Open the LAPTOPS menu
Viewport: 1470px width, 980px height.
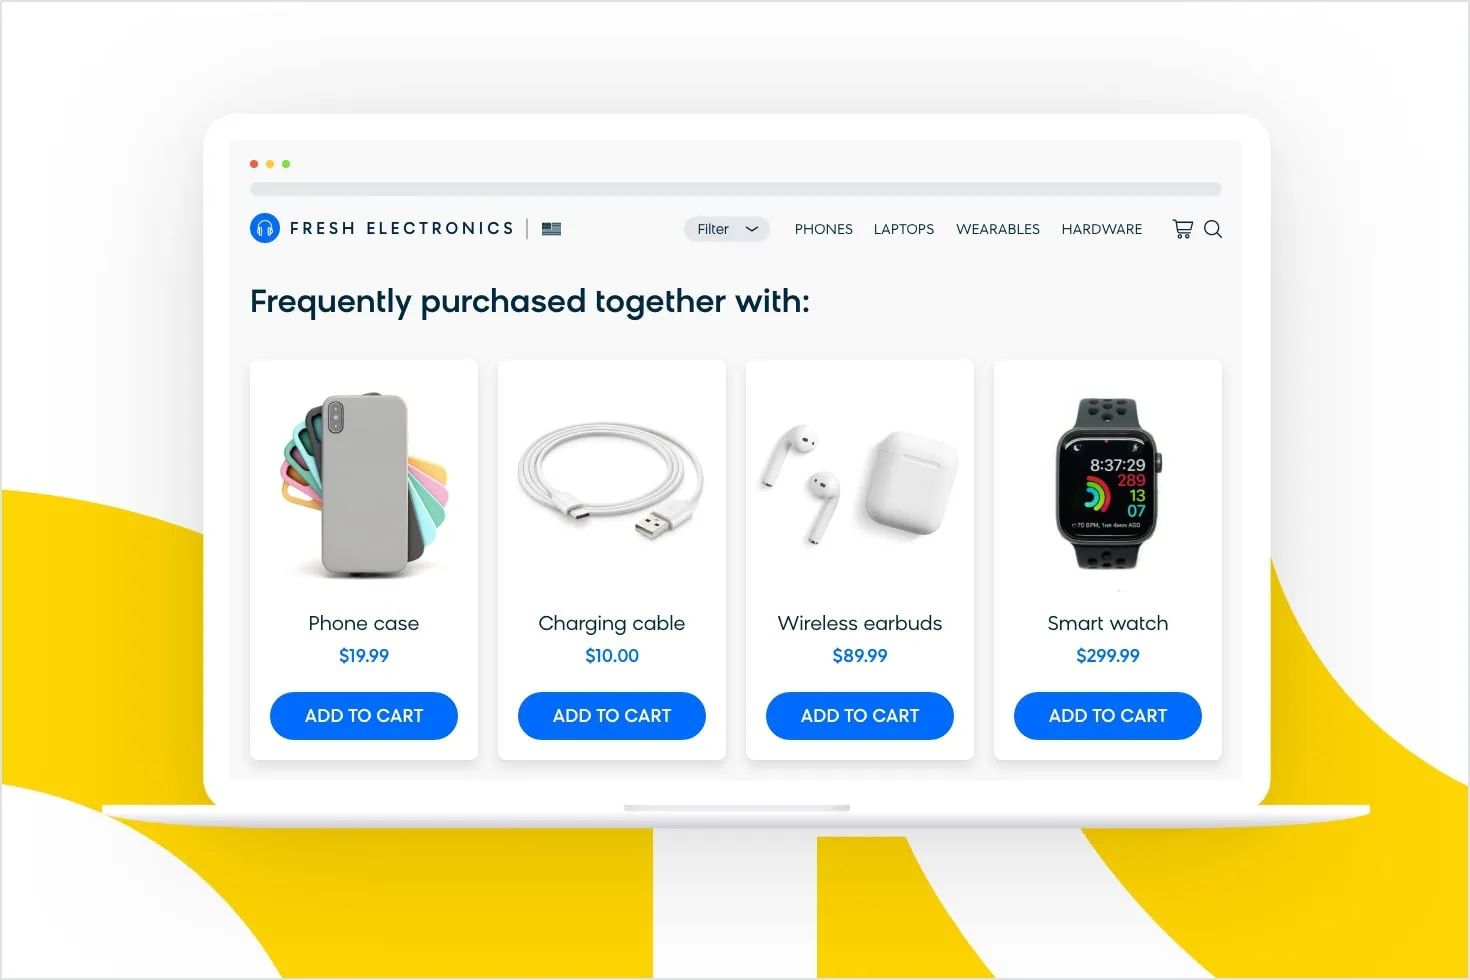click(904, 229)
